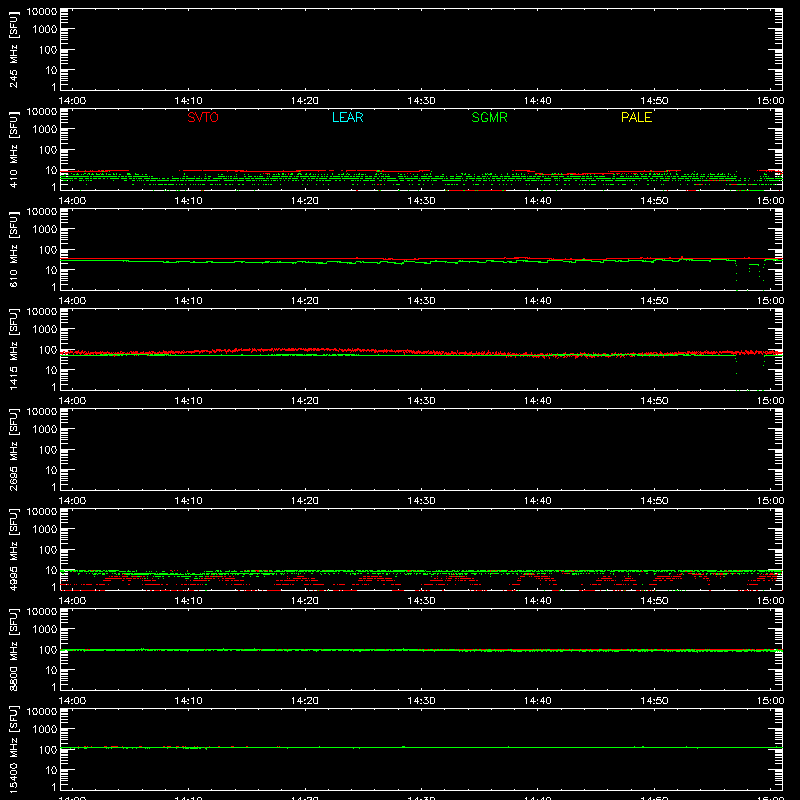Click the 10000 tick label of 15400 MHz panel

tap(42, 712)
